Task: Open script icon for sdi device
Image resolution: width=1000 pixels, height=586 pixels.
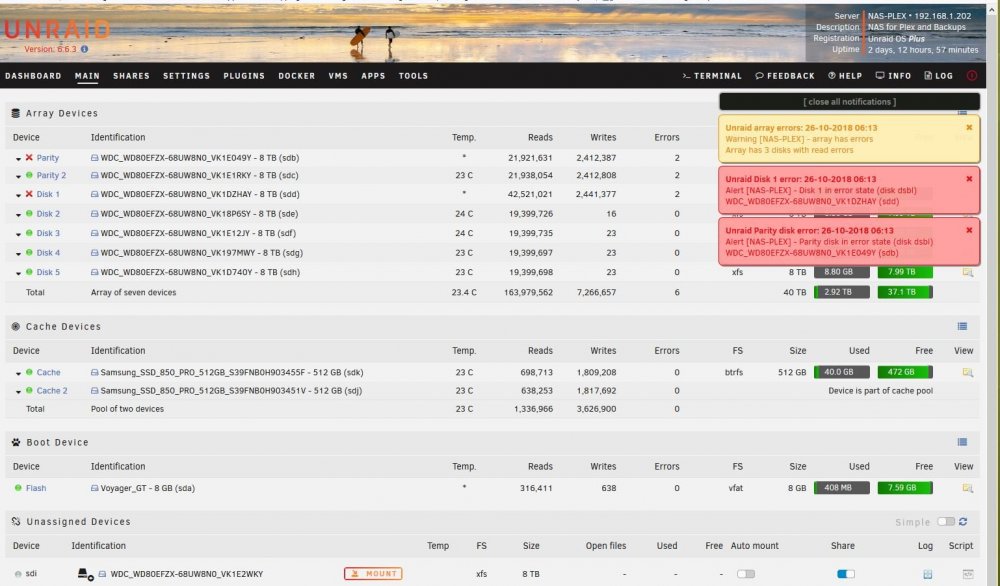Action: (x=967, y=574)
